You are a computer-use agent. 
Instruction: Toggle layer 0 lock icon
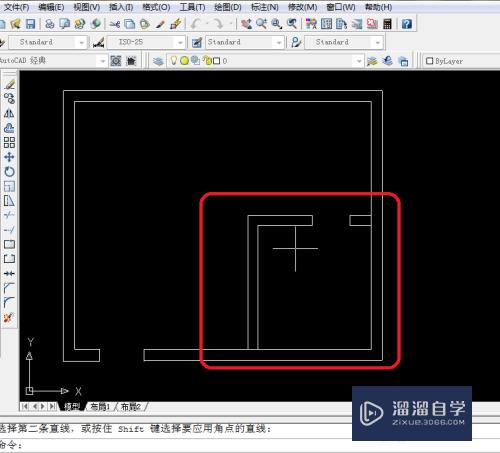point(208,61)
